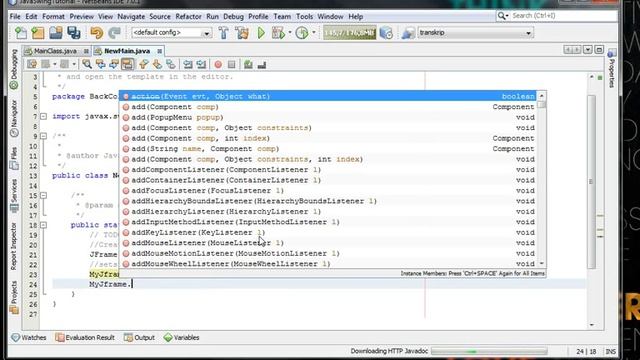Click the Next Bookmark icon

tap(157, 64)
